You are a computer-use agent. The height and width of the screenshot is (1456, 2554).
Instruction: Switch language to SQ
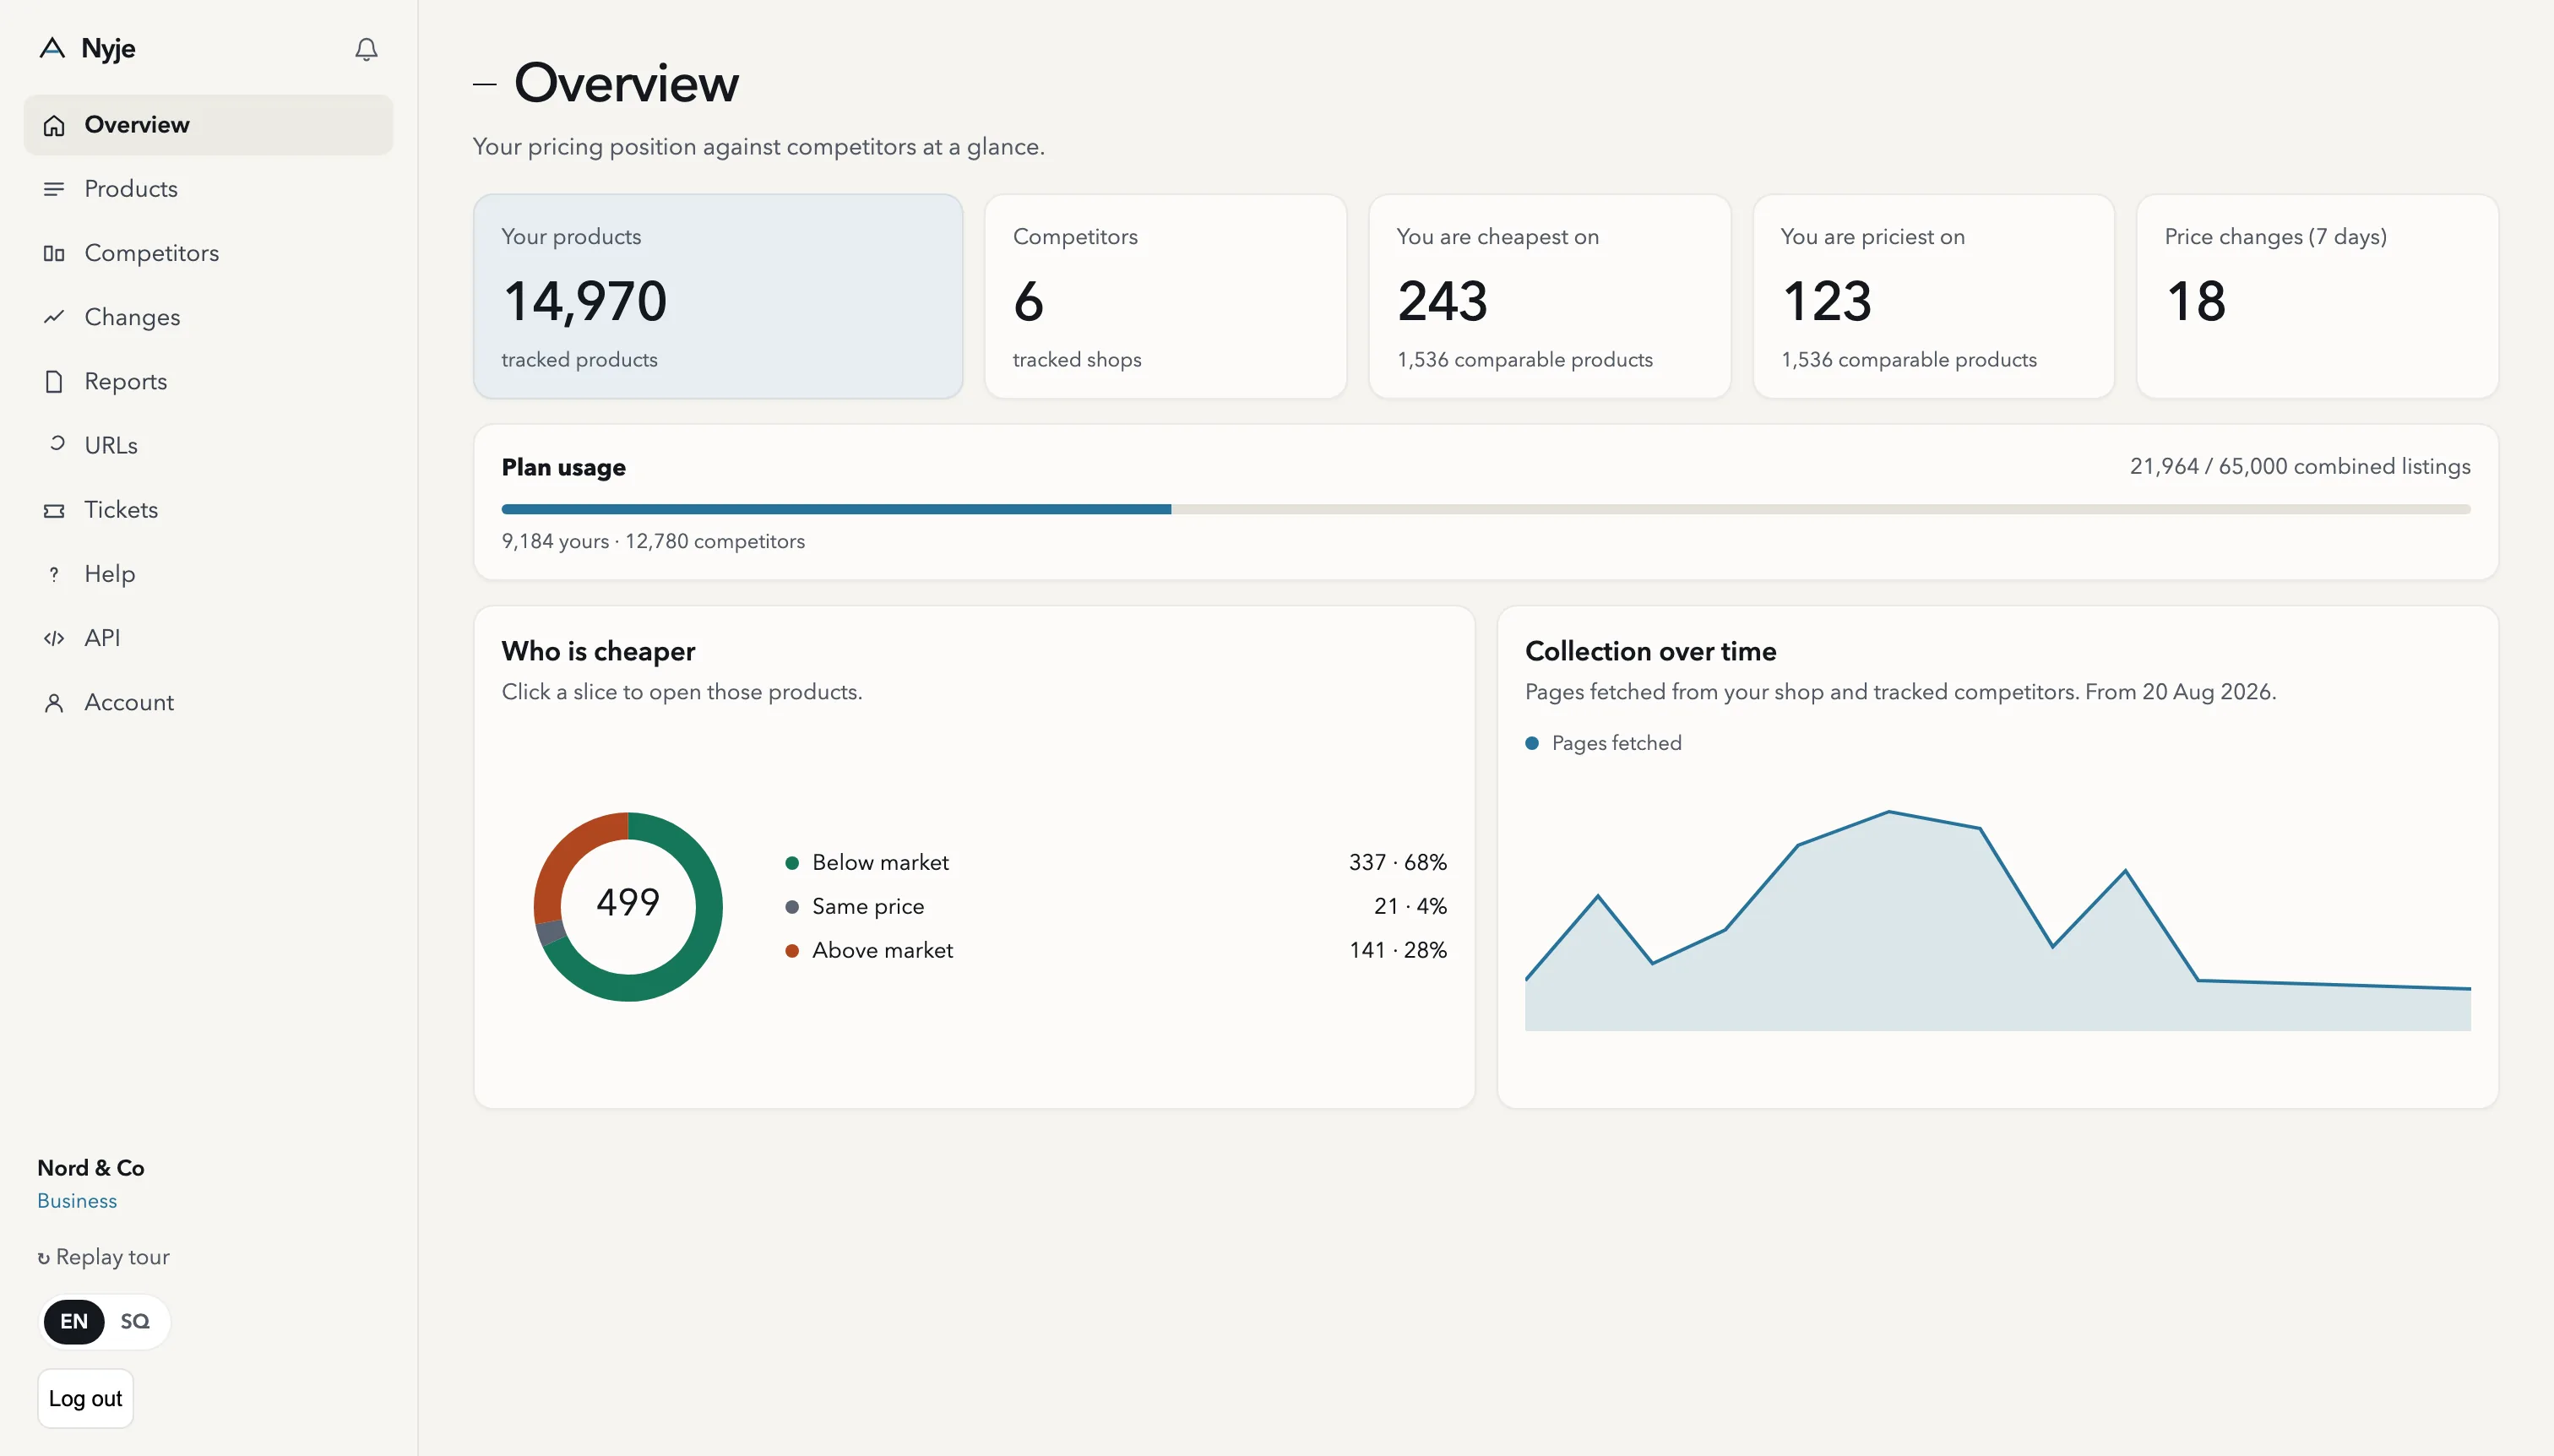click(x=135, y=1321)
